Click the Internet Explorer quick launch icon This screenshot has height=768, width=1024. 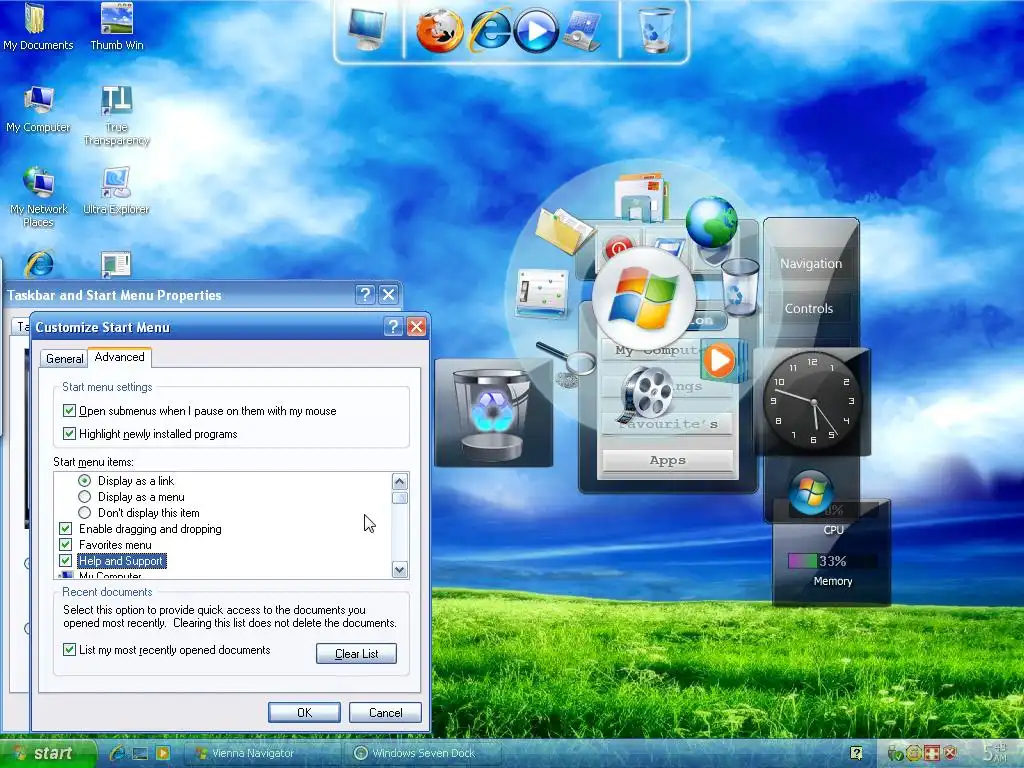pos(118,753)
